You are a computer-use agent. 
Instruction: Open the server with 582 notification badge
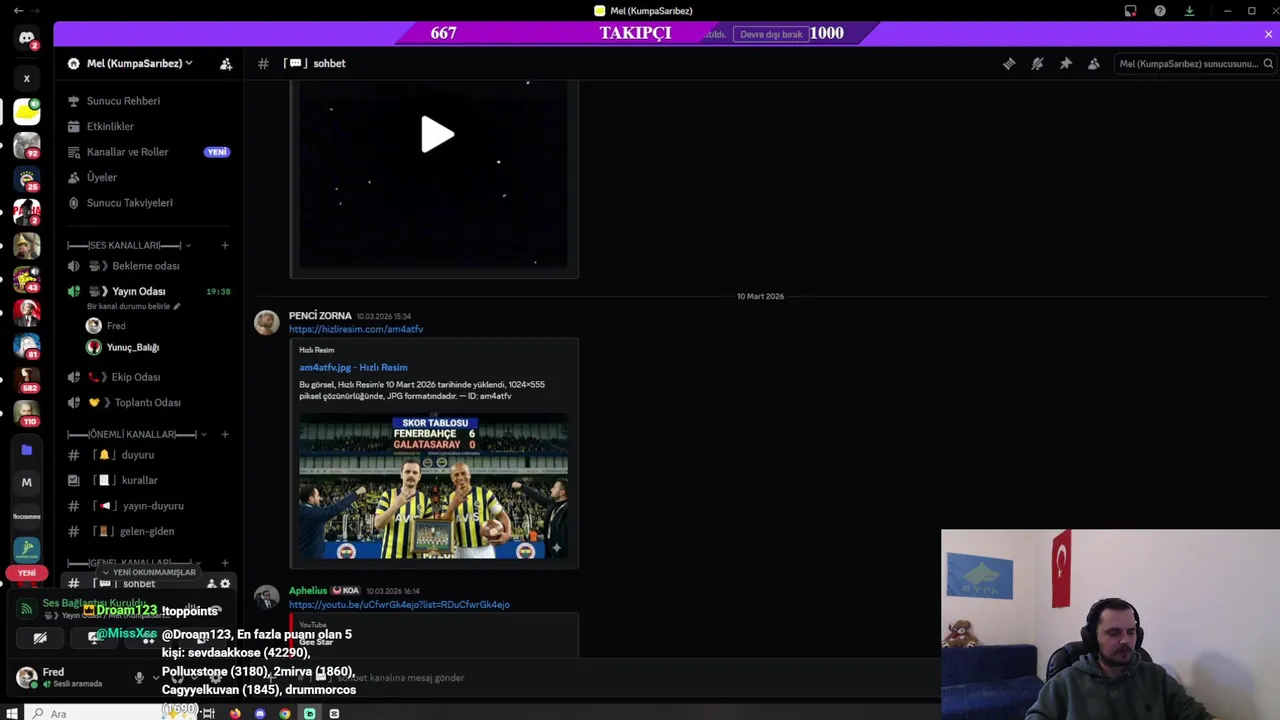pos(27,380)
